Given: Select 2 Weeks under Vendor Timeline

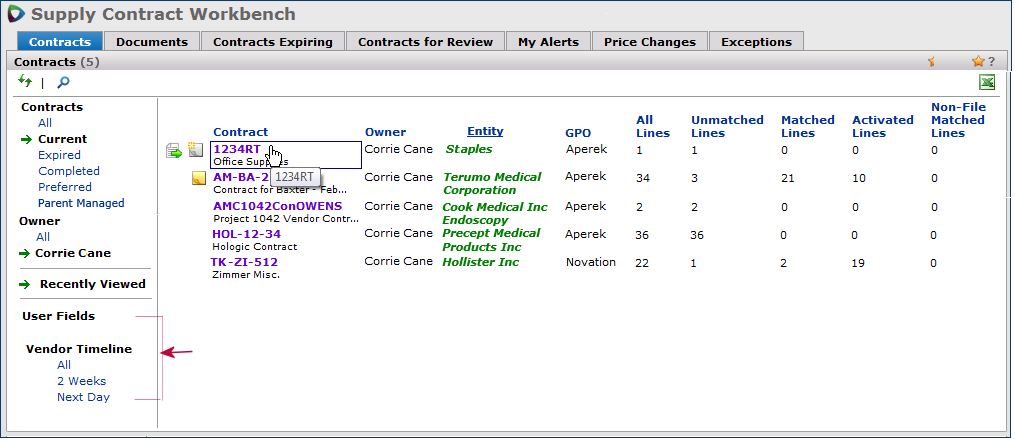Looking at the screenshot, I should pos(81,381).
